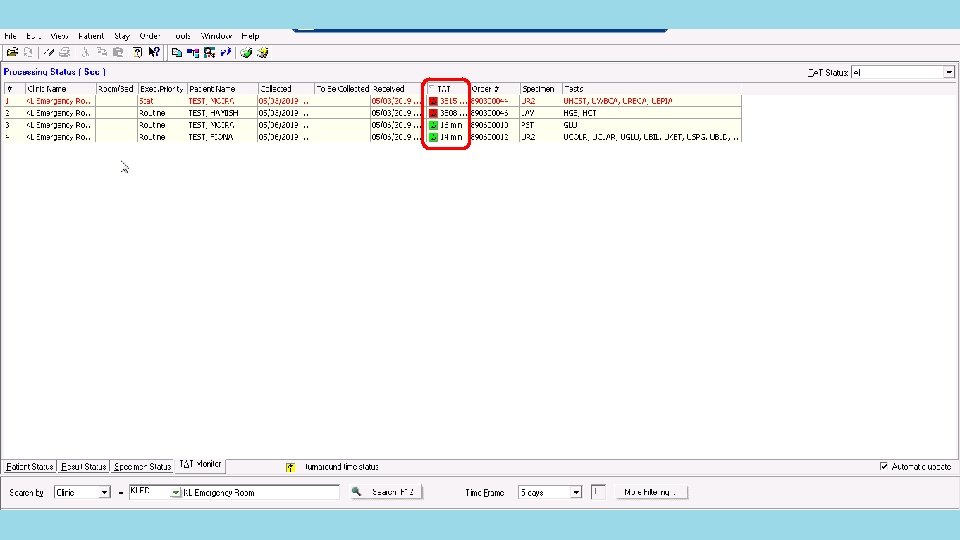Sort by Received column header
The height and width of the screenshot is (540, 960).
(x=397, y=89)
